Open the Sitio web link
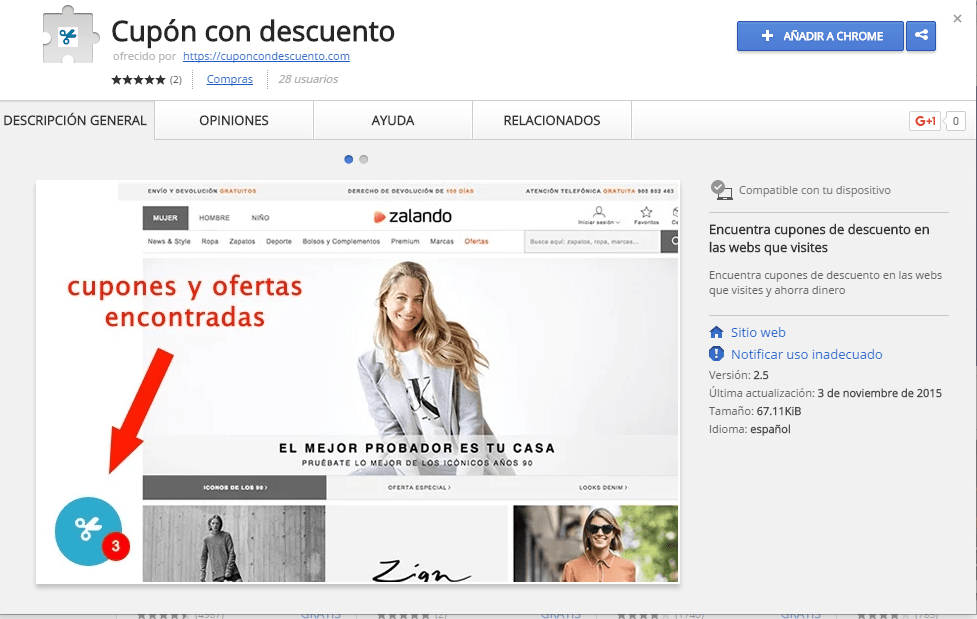This screenshot has height=619, width=977. (758, 332)
